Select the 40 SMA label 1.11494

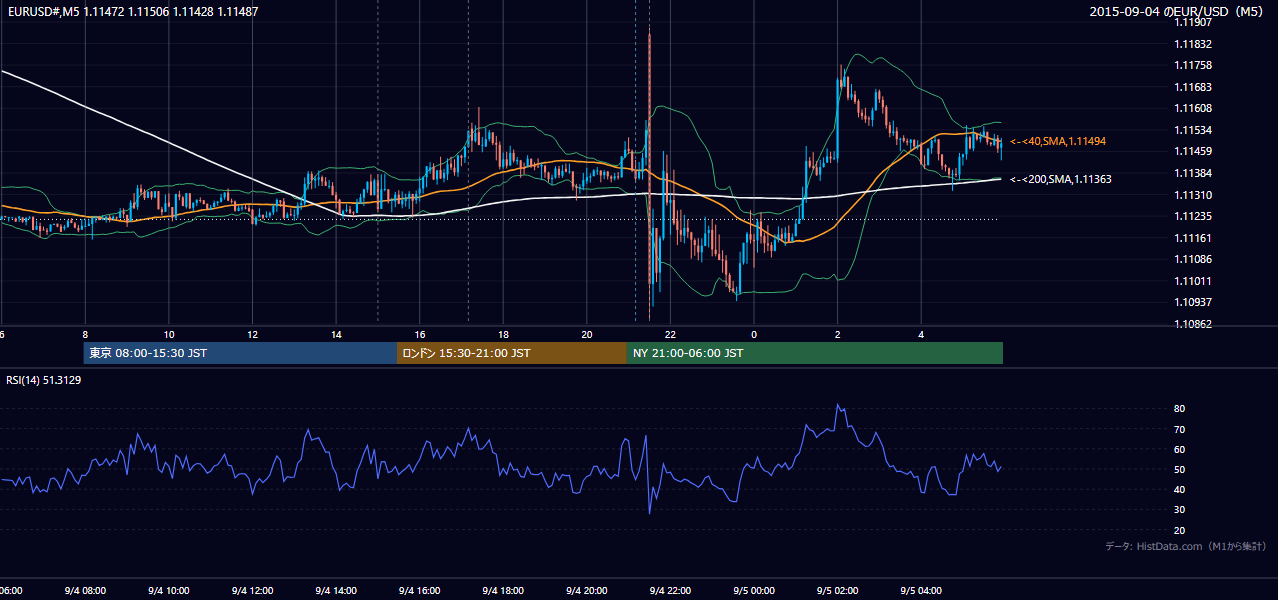[1058, 142]
